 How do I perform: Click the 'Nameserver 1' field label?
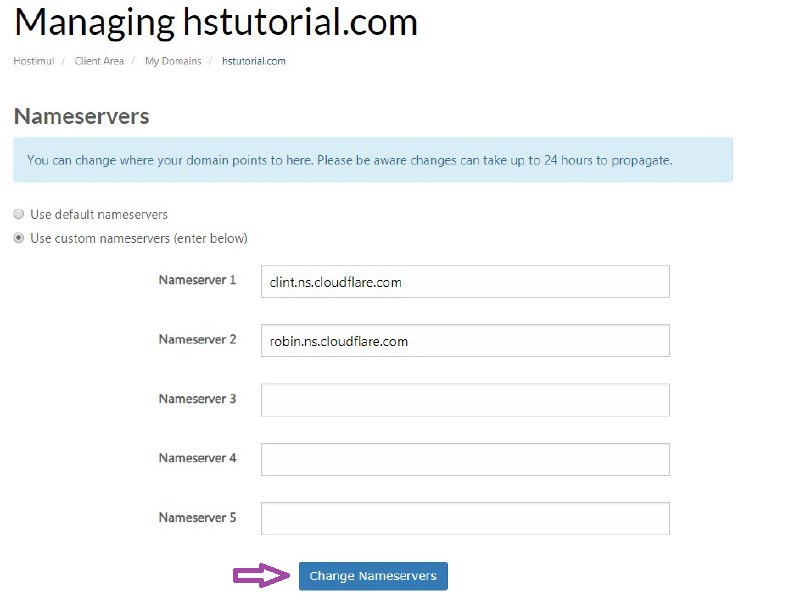pyautogui.click(x=197, y=280)
